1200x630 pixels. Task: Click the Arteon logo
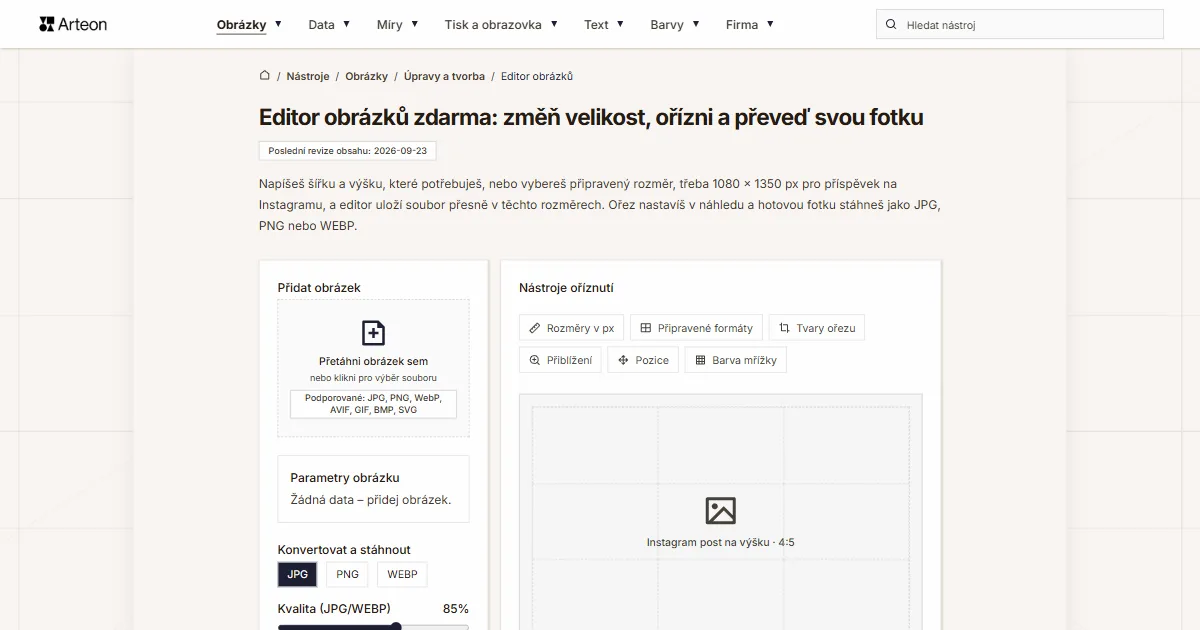click(x=73, y=24)
